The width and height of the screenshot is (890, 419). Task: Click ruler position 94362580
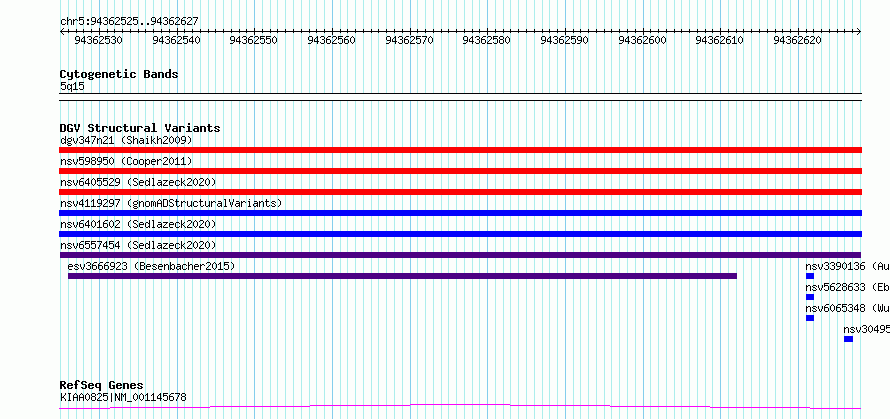pyautogui.click(x=487, y=40)
